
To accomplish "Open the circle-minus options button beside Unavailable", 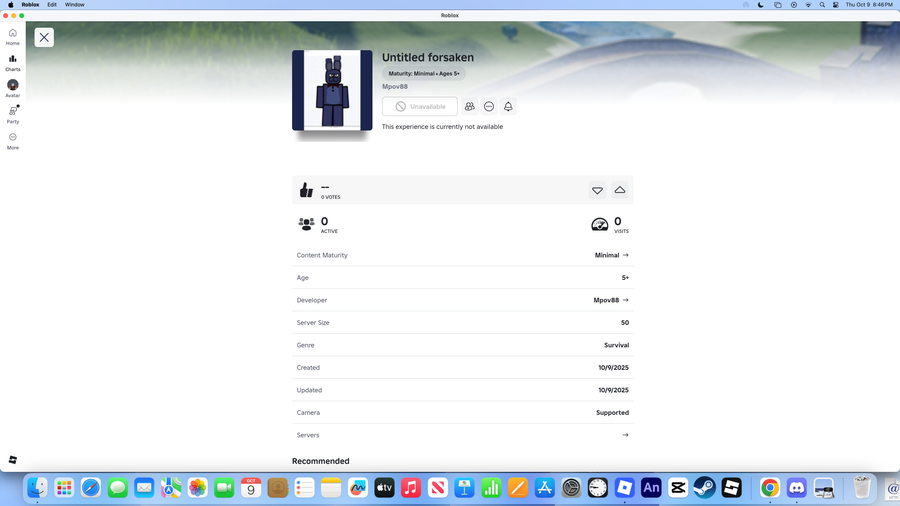I will (x=489, y=106).
